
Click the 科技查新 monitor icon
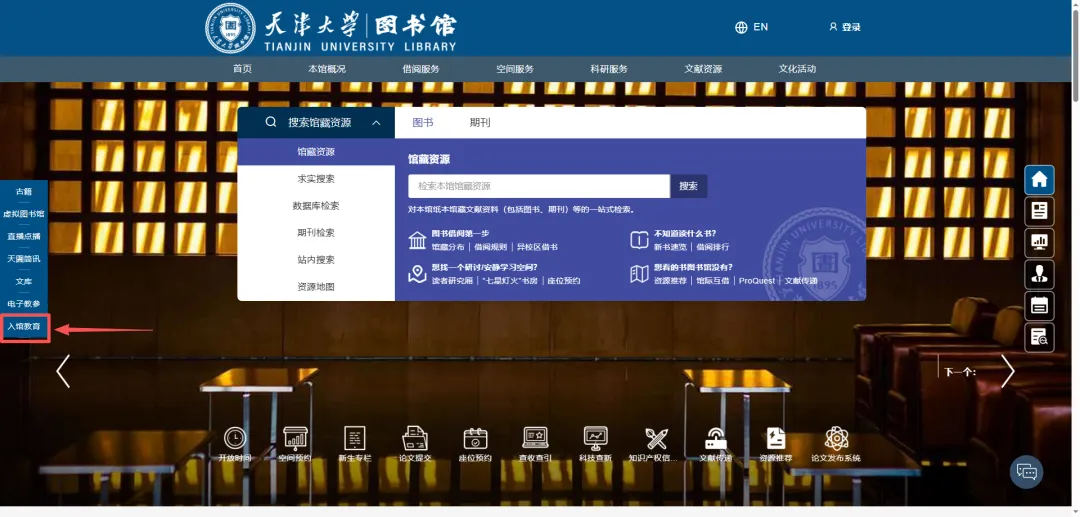(x=595, y=438)
